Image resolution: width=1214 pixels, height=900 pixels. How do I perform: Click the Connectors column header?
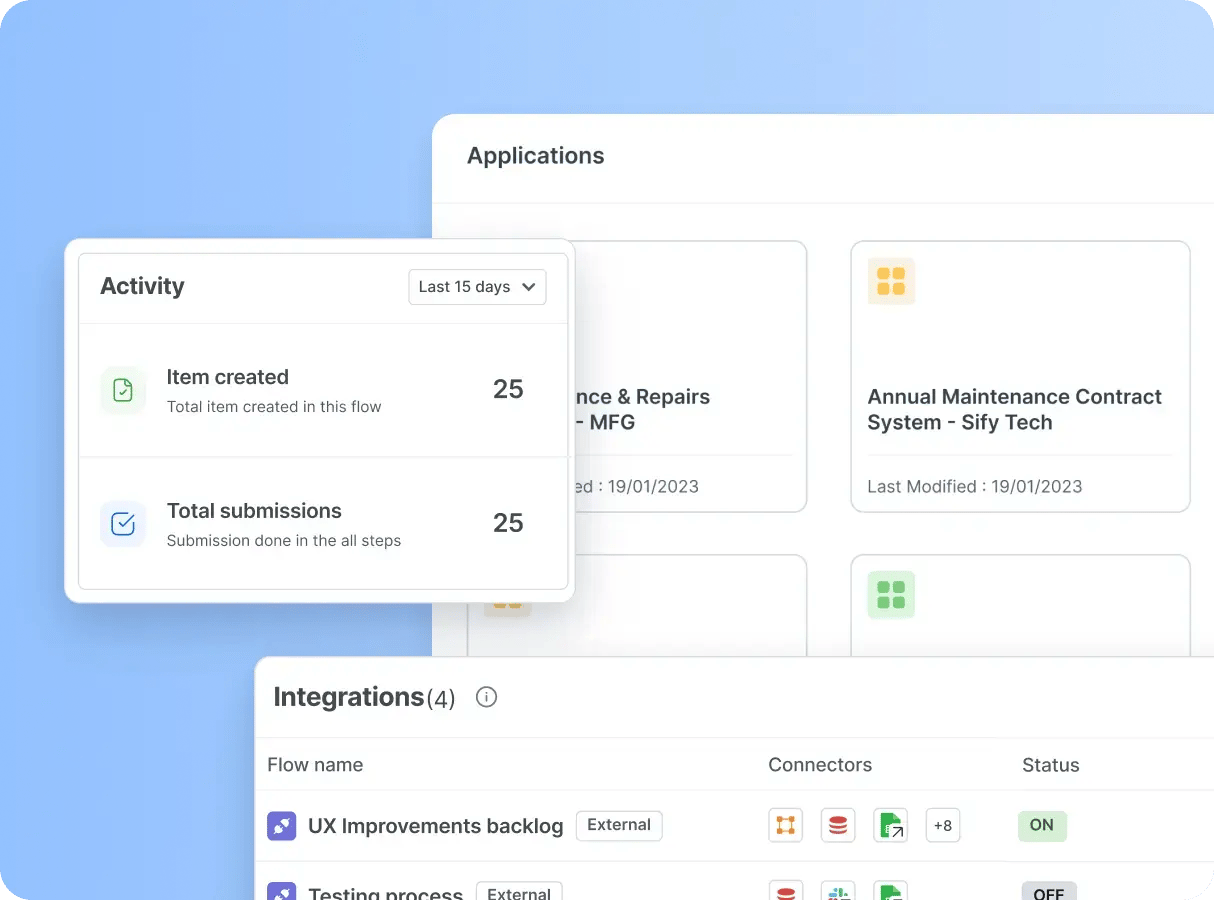[x=820, y=765]
